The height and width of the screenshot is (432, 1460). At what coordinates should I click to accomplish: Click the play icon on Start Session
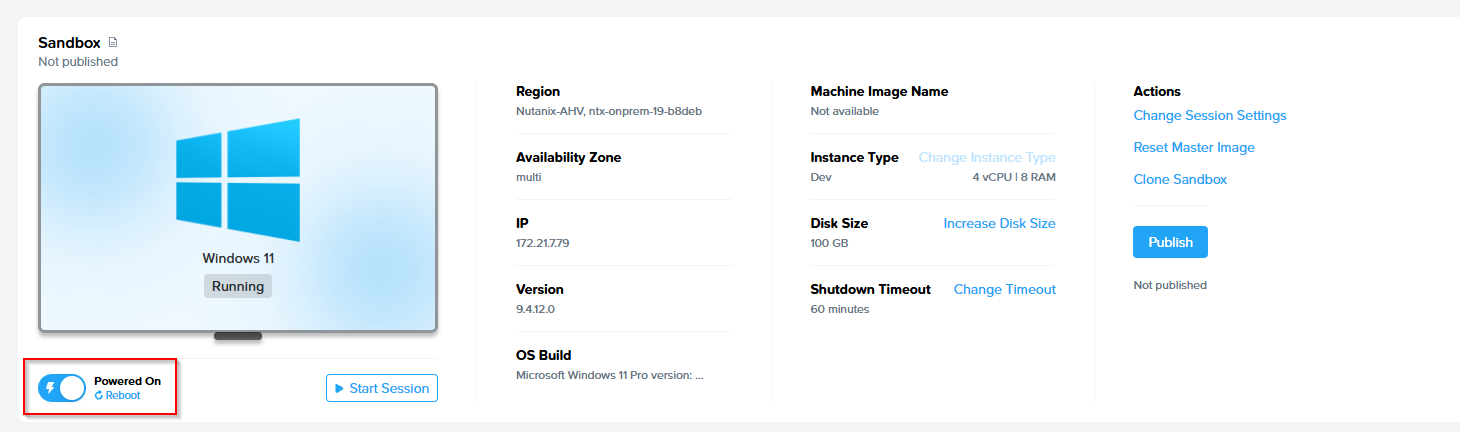click(x=339, y=388)
